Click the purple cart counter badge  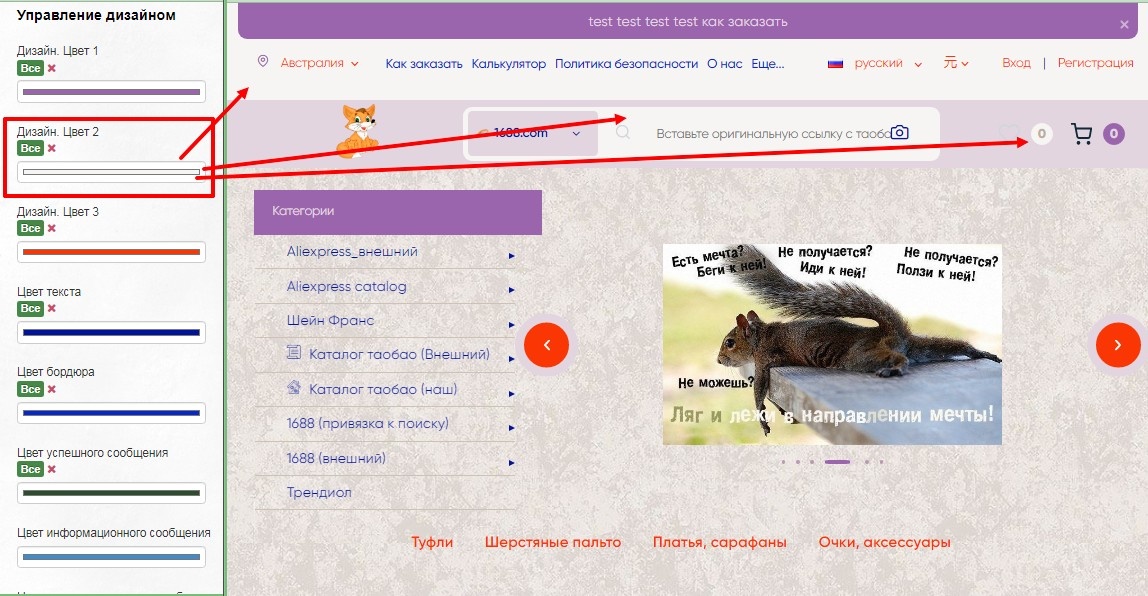click(x=1114, y=134)
